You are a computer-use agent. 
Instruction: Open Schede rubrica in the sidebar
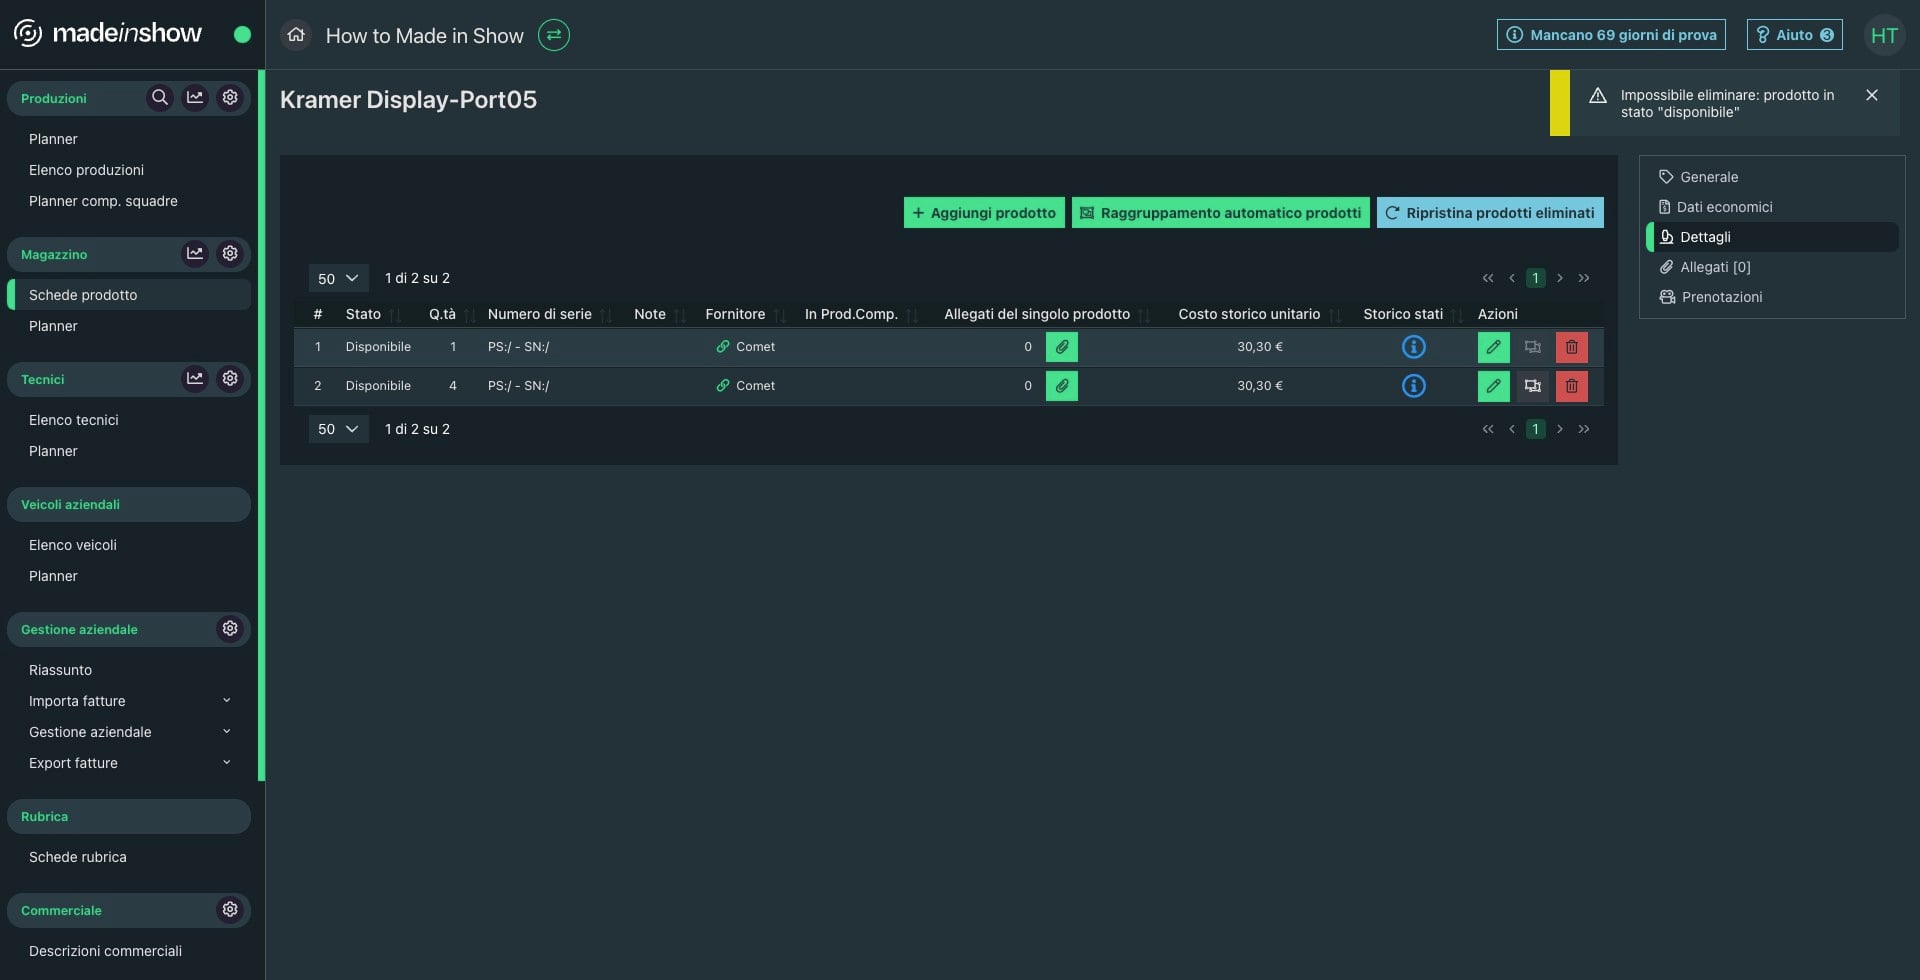pyautogui.click(x=78, y=857)
